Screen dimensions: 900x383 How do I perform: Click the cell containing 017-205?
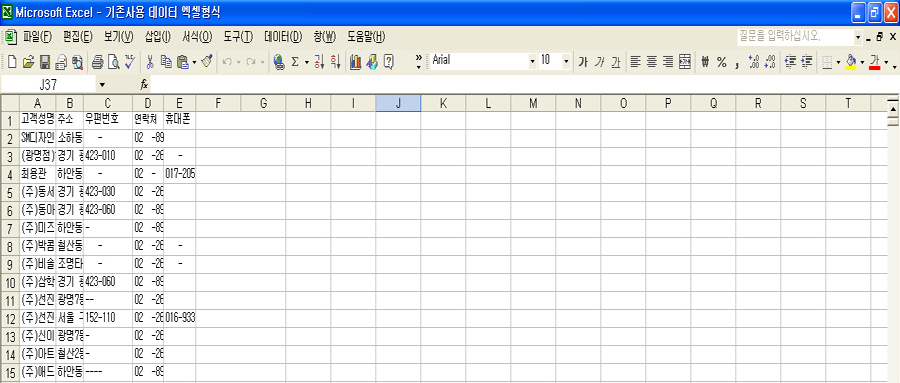coord(180,174)
